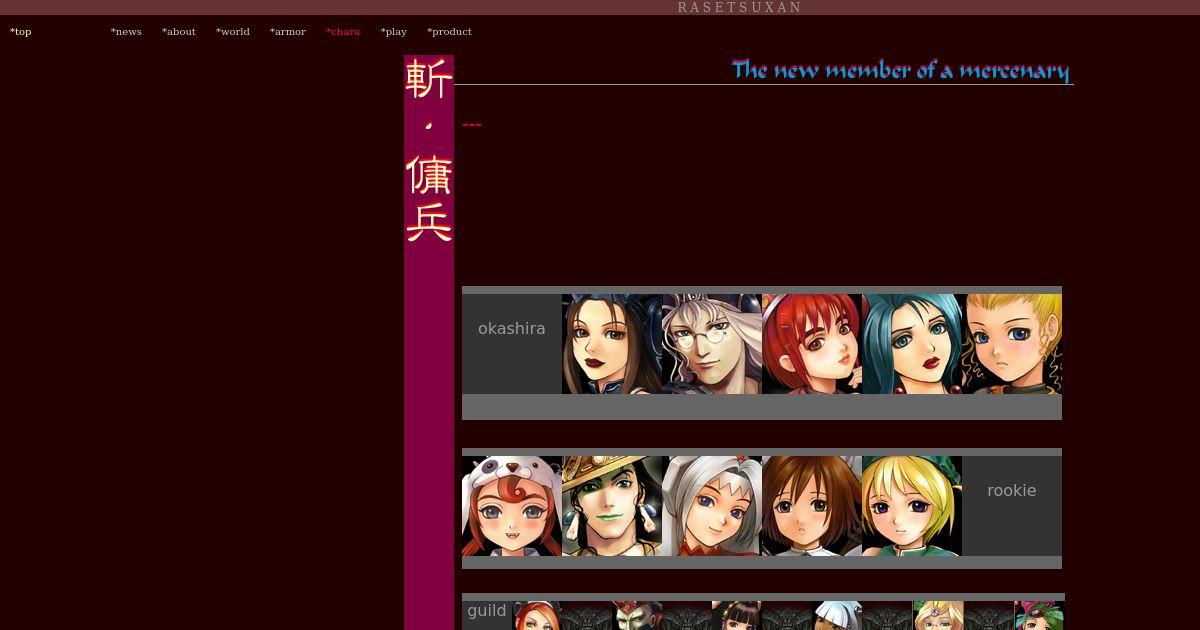Select black-haired bangs guild girl portrait
Screen dimensions: 1200x630
click(737, 616)
